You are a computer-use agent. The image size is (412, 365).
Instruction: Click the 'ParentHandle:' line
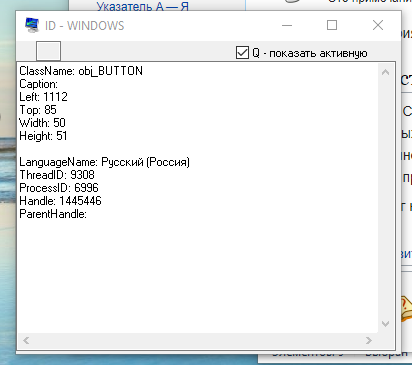coord(53,214)
